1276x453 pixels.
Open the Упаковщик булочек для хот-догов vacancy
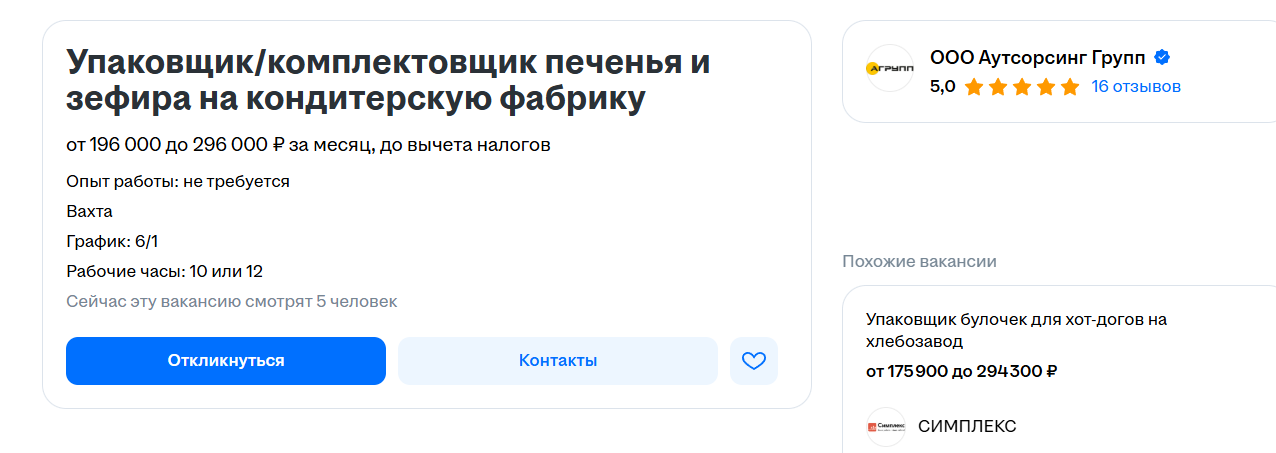[x=1015, y=330]
